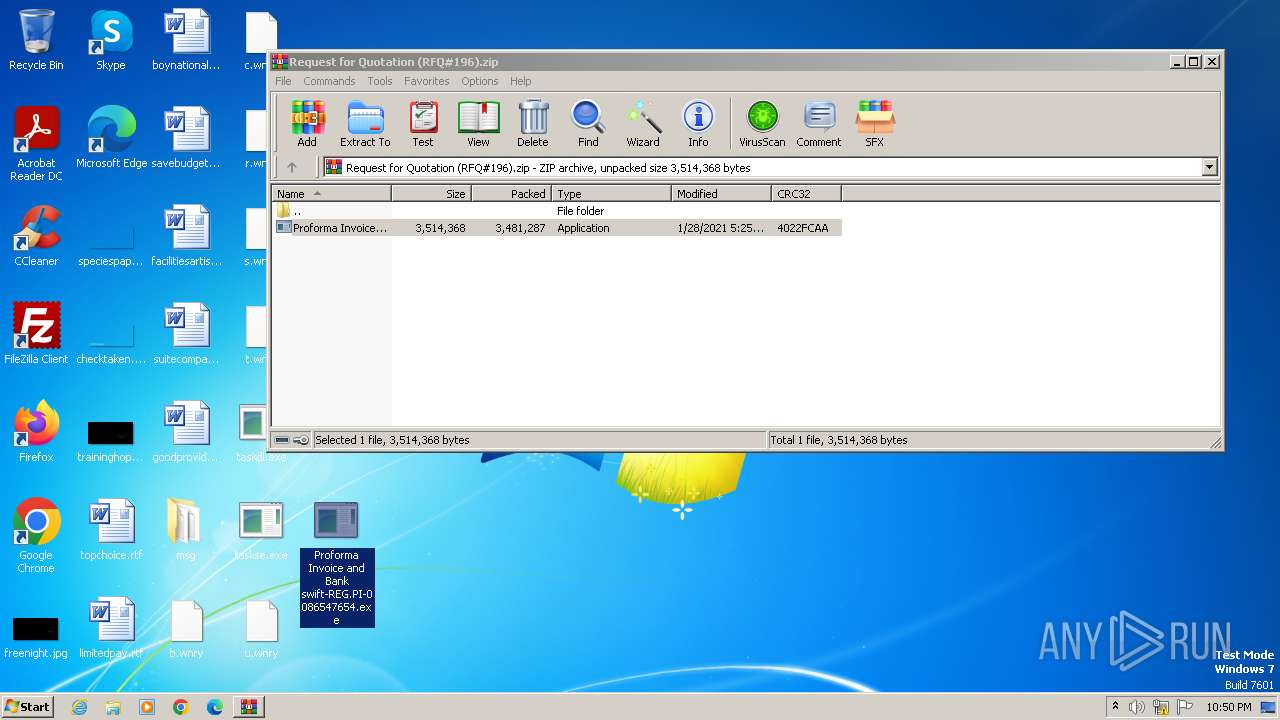Create SFX self-extracting archive
This screenshot has width=1280, height=720.
coord(874,124)
